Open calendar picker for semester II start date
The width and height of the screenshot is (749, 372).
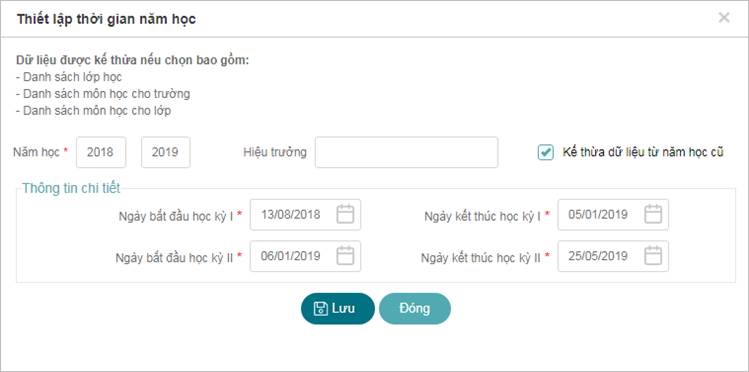coord(345,256)
